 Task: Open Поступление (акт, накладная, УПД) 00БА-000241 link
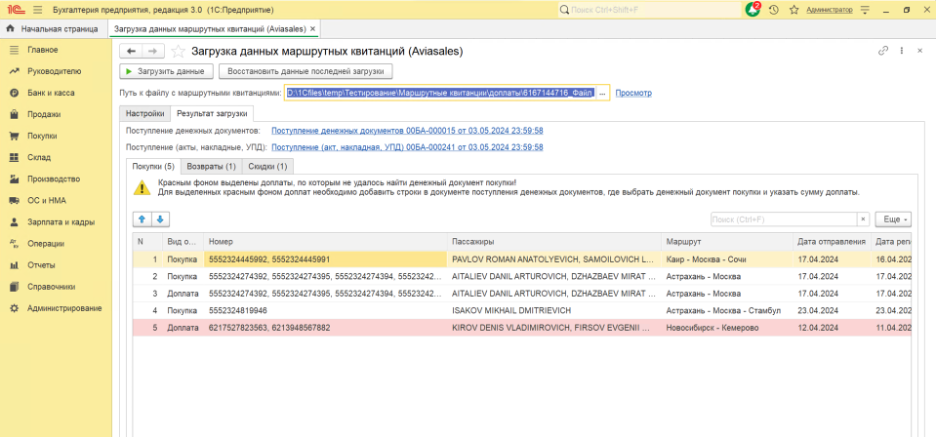tap(407, 147)
